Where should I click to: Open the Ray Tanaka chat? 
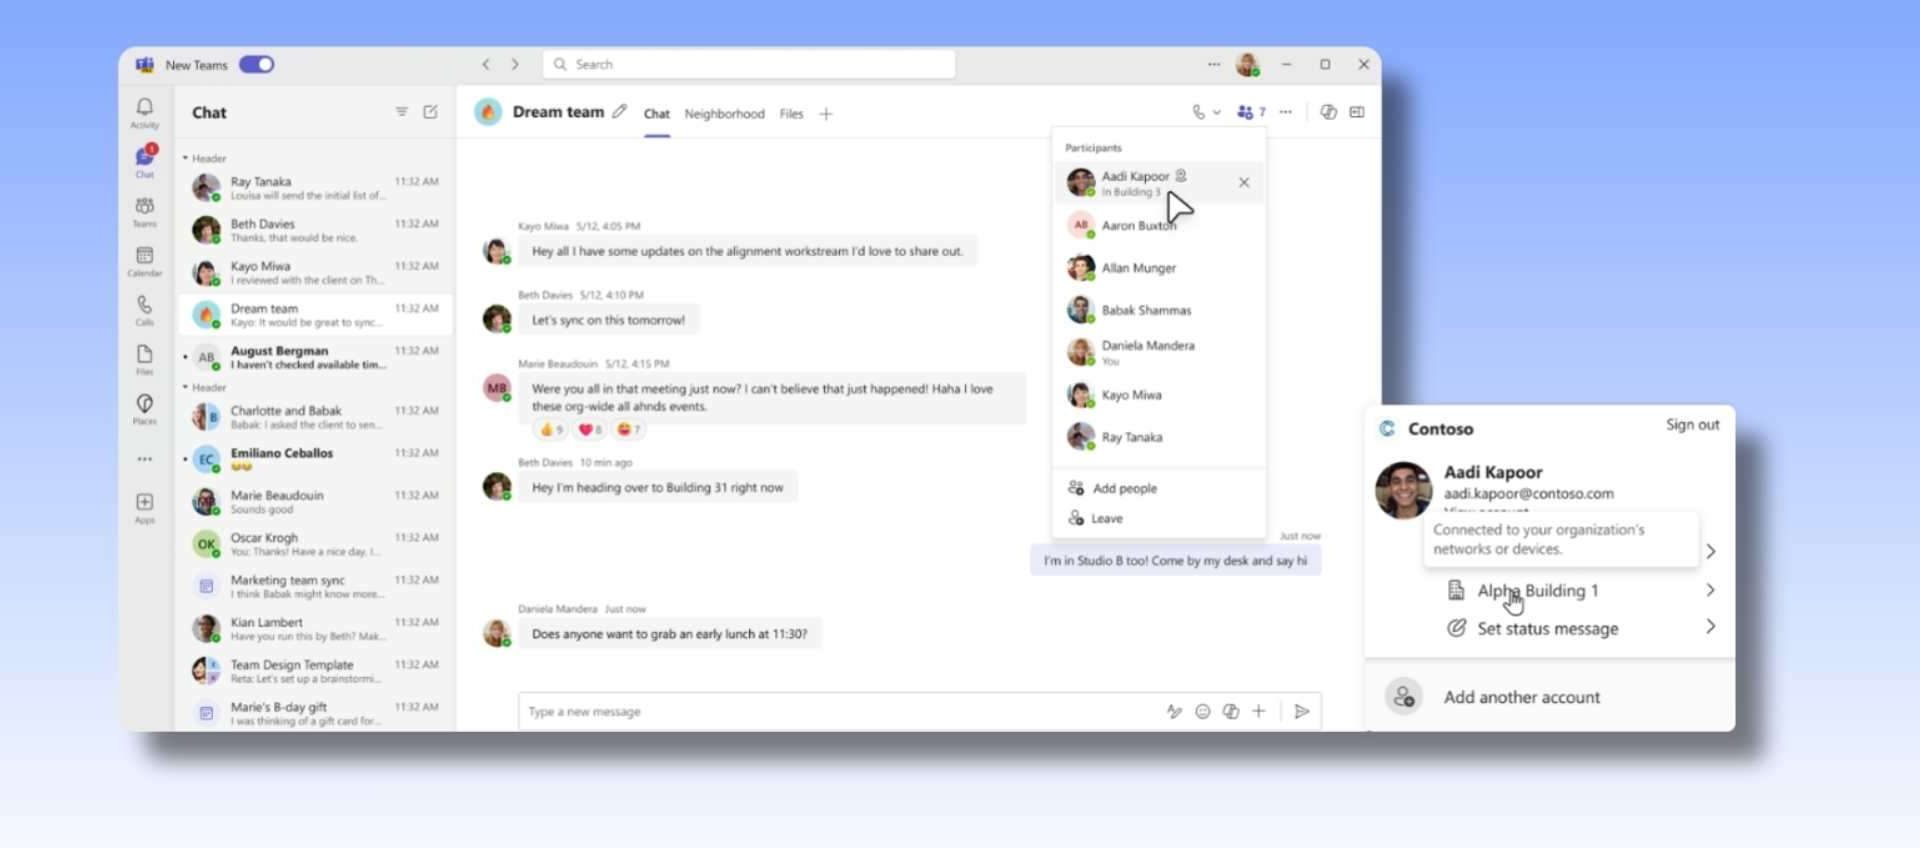click(316, 188)
